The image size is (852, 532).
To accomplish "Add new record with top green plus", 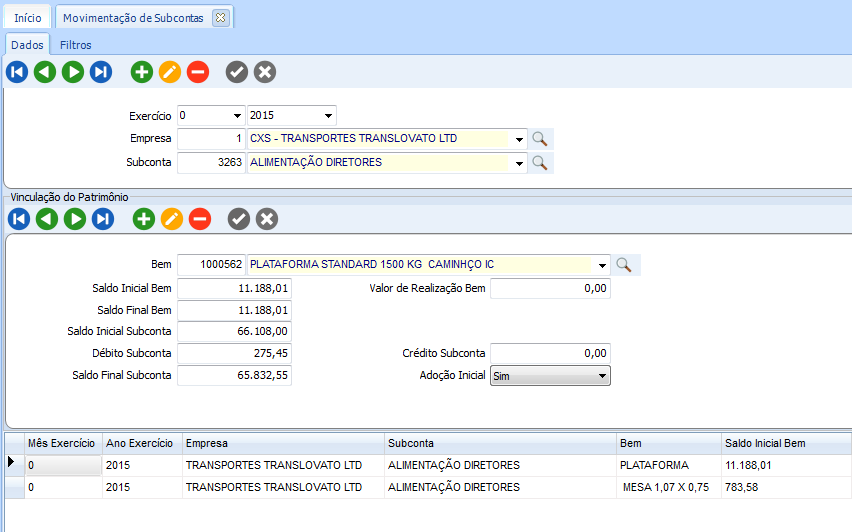I will 142,72.
